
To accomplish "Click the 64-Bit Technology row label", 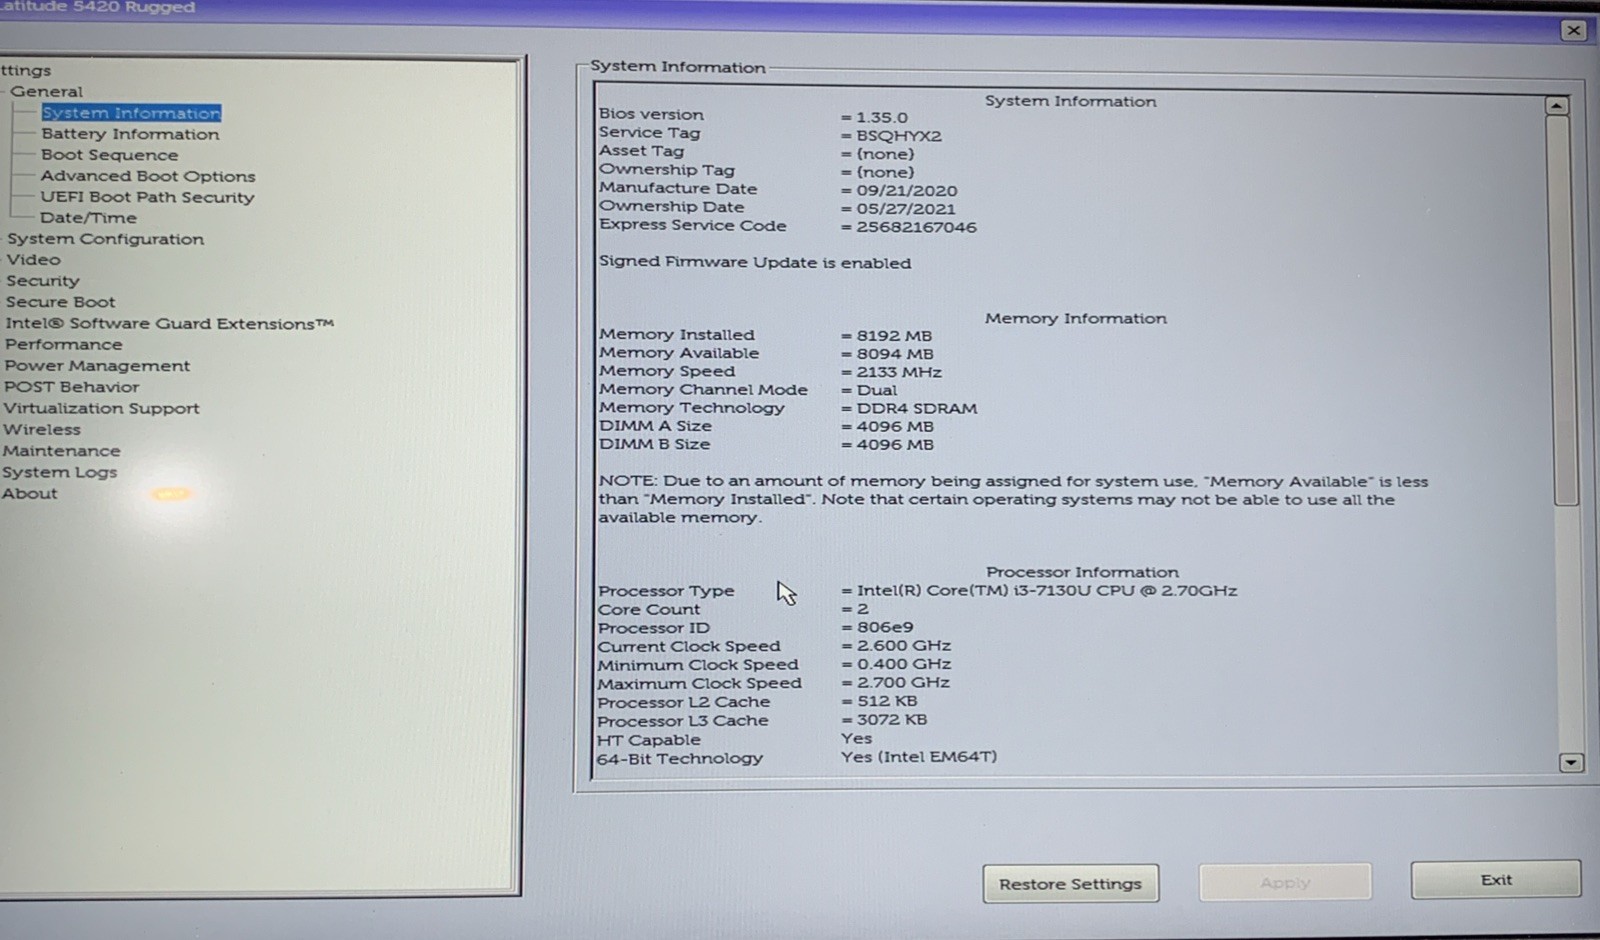I will click(680, 759).
